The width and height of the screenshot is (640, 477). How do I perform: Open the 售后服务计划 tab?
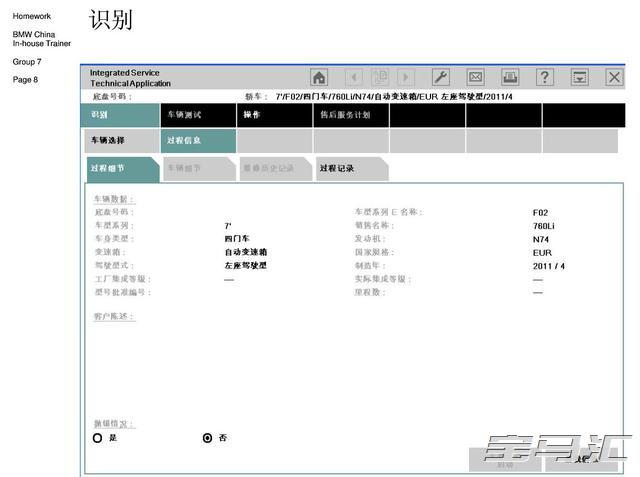pos(351,115)
